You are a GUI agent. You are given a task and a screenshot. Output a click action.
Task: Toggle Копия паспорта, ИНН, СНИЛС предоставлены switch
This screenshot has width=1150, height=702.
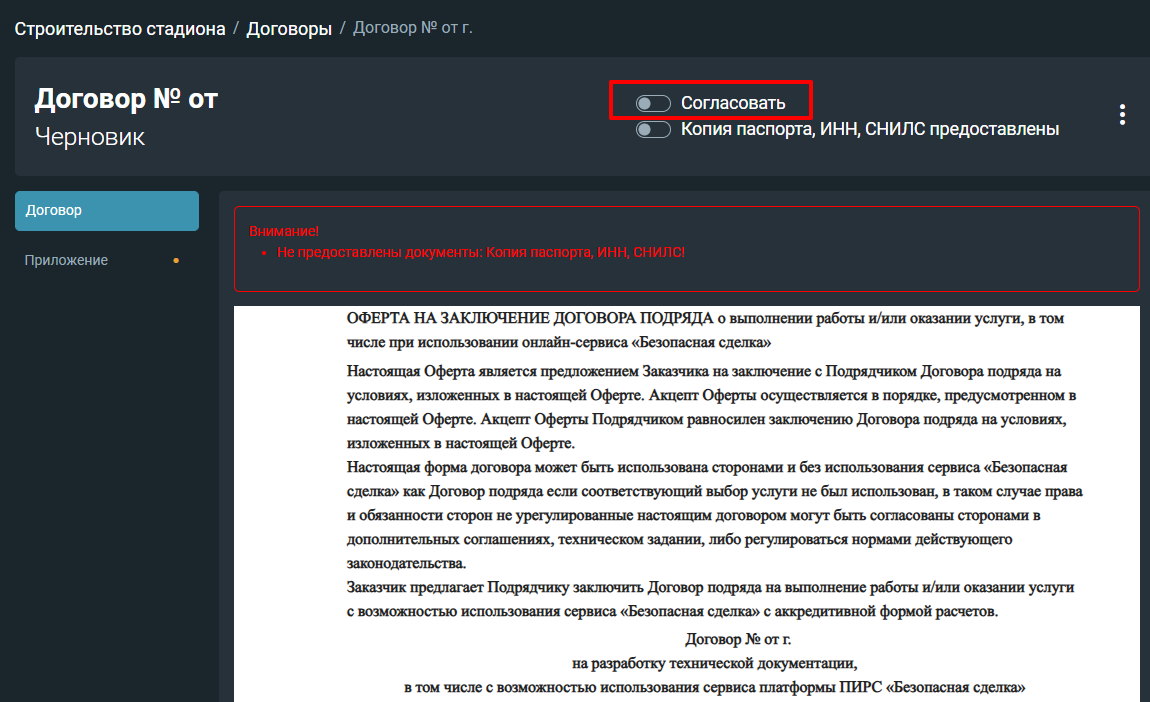click(653, 130)
